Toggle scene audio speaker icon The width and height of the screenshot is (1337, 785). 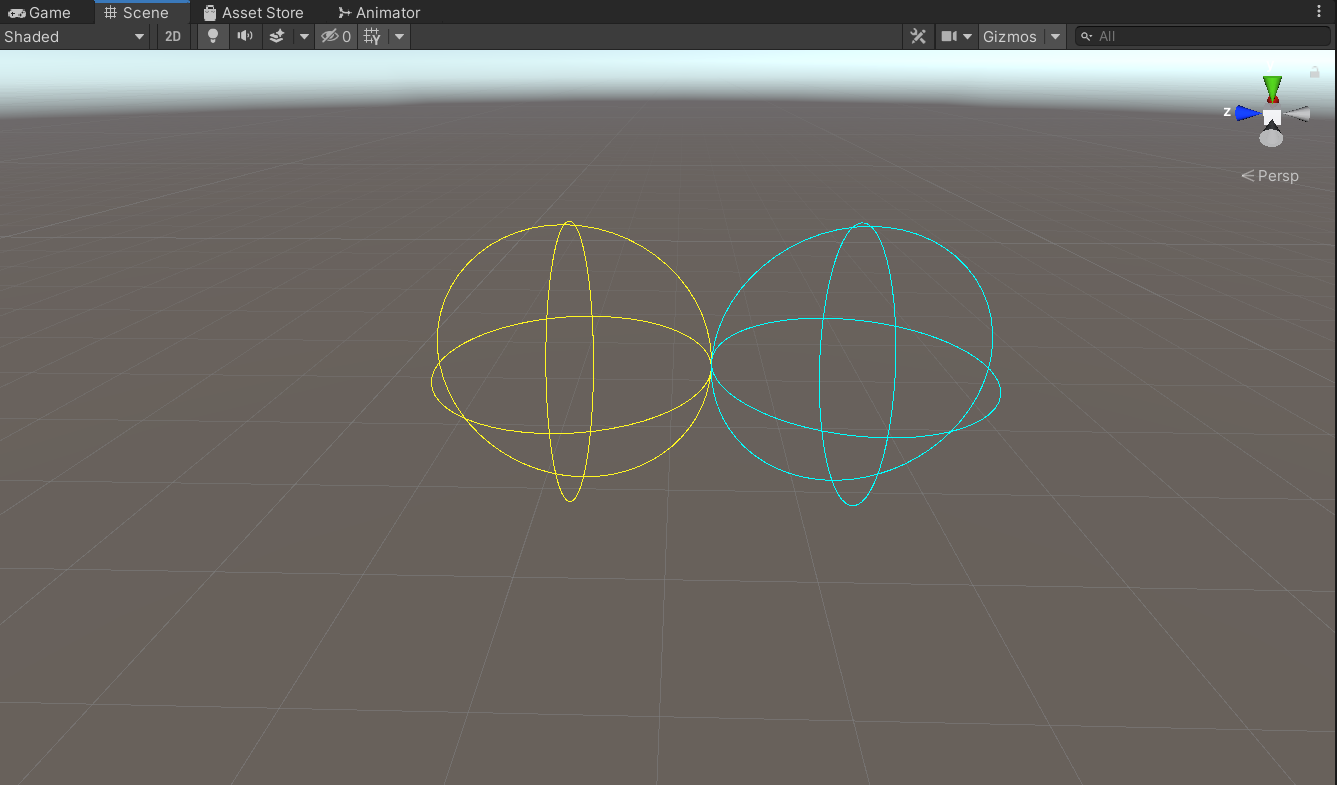tap(245, 37)
